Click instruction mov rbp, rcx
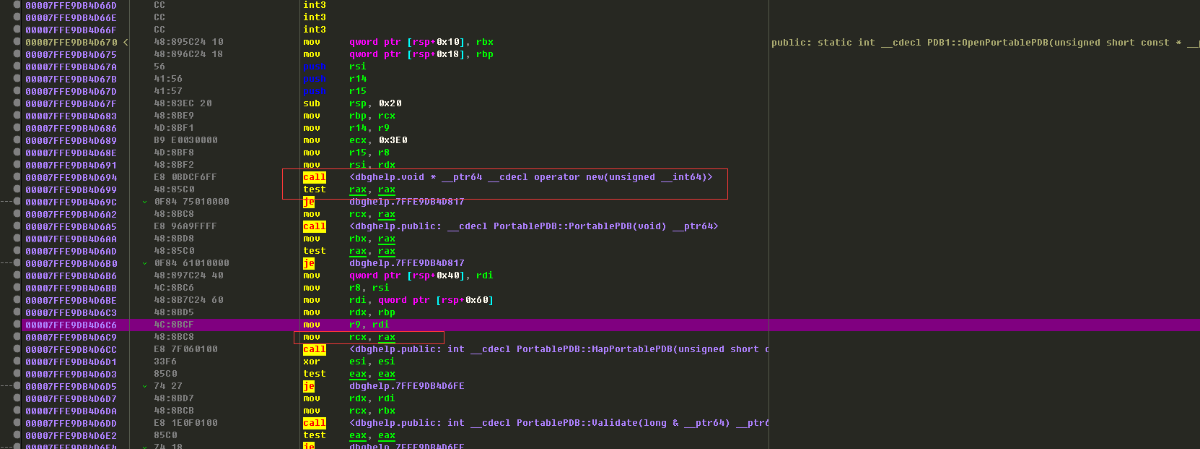Screen dimensions: 1200x449 coord(348,116)
